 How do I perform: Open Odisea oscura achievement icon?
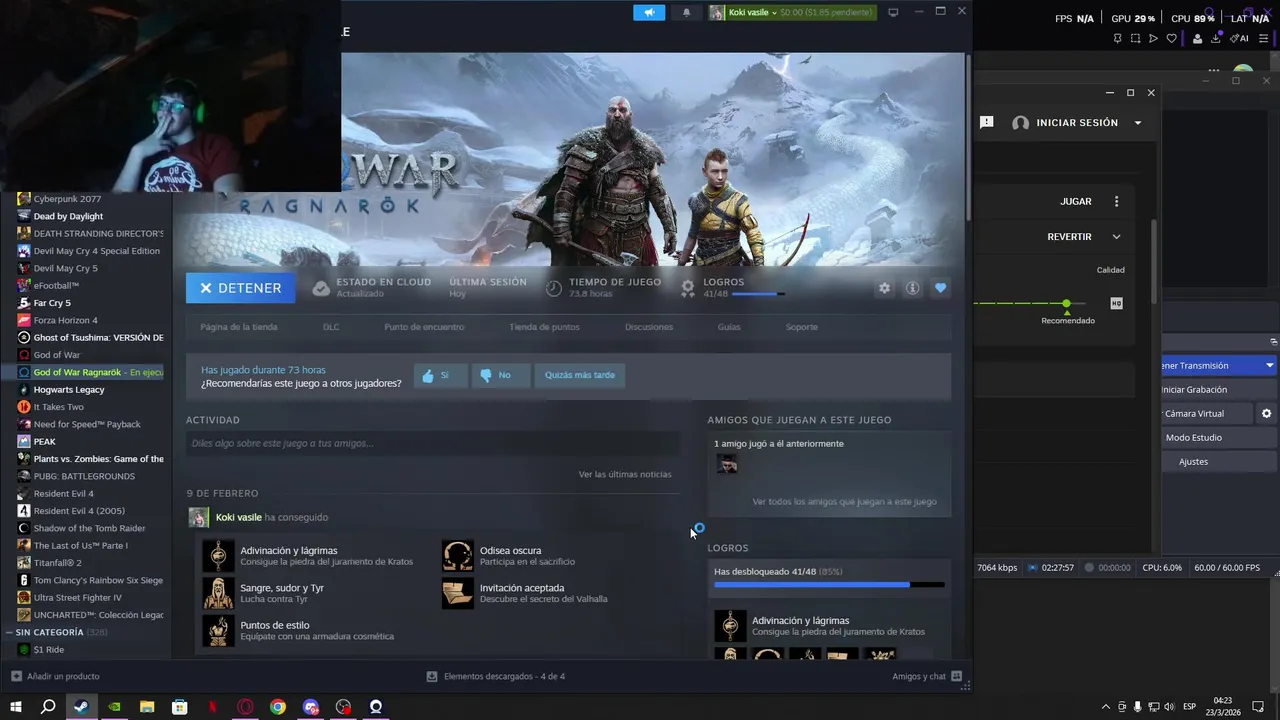458,556
